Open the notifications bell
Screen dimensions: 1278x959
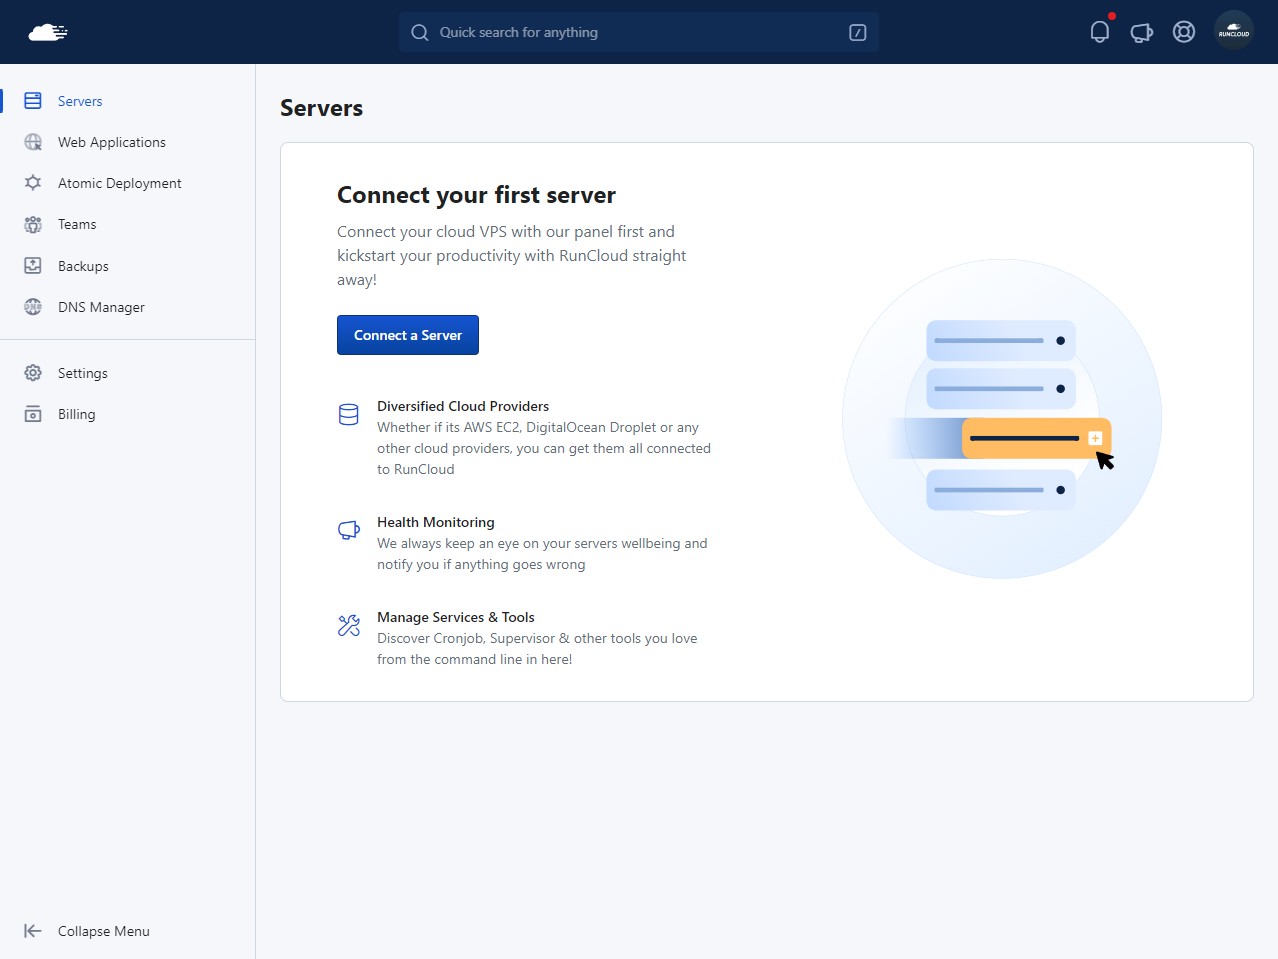point(1099,32)
